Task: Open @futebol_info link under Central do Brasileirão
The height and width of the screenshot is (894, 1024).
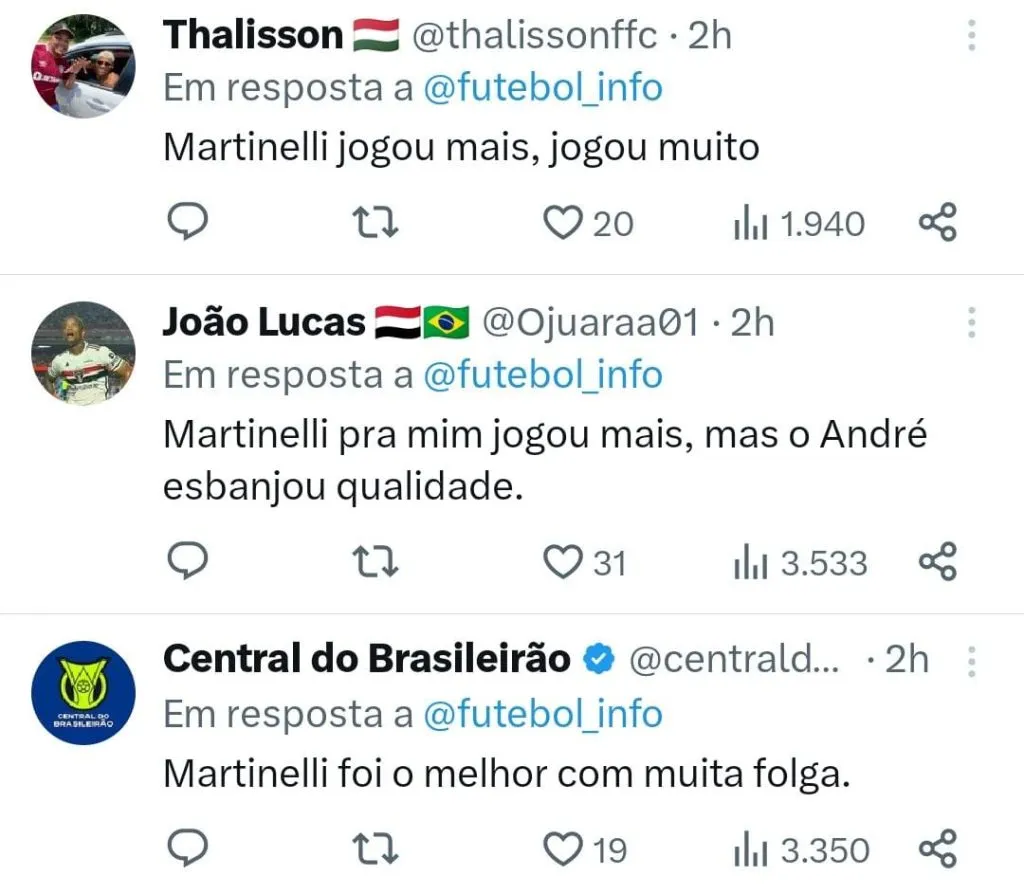Action: [x=543, y=714]
